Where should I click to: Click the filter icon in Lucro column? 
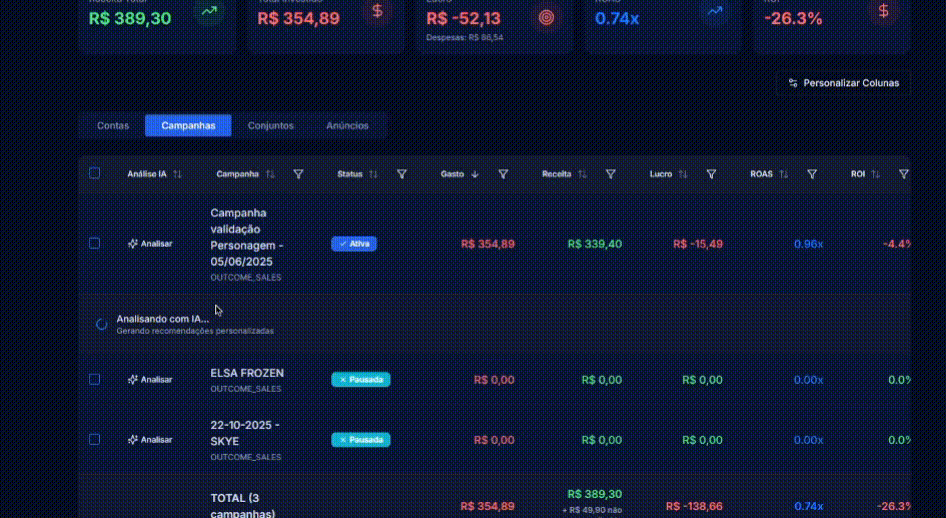click(x=711, y=174)
